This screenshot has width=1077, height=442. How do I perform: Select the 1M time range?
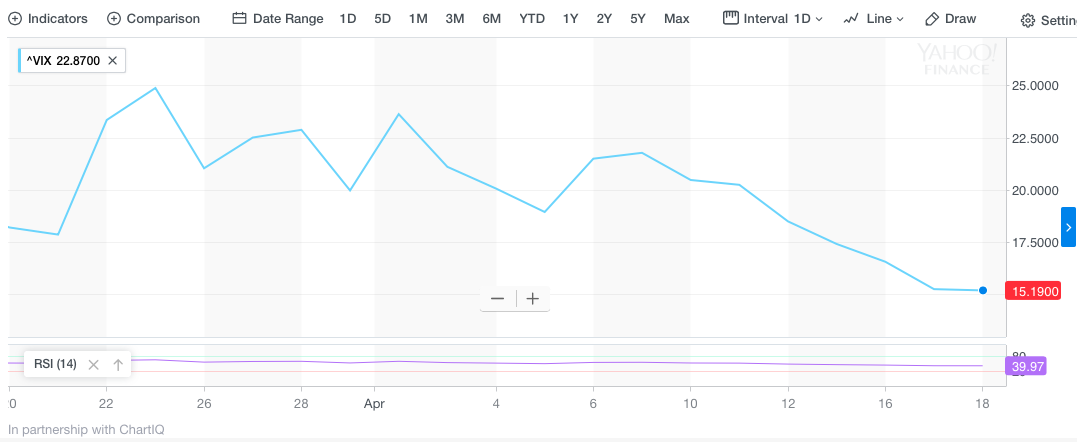(x=418, y=19)
